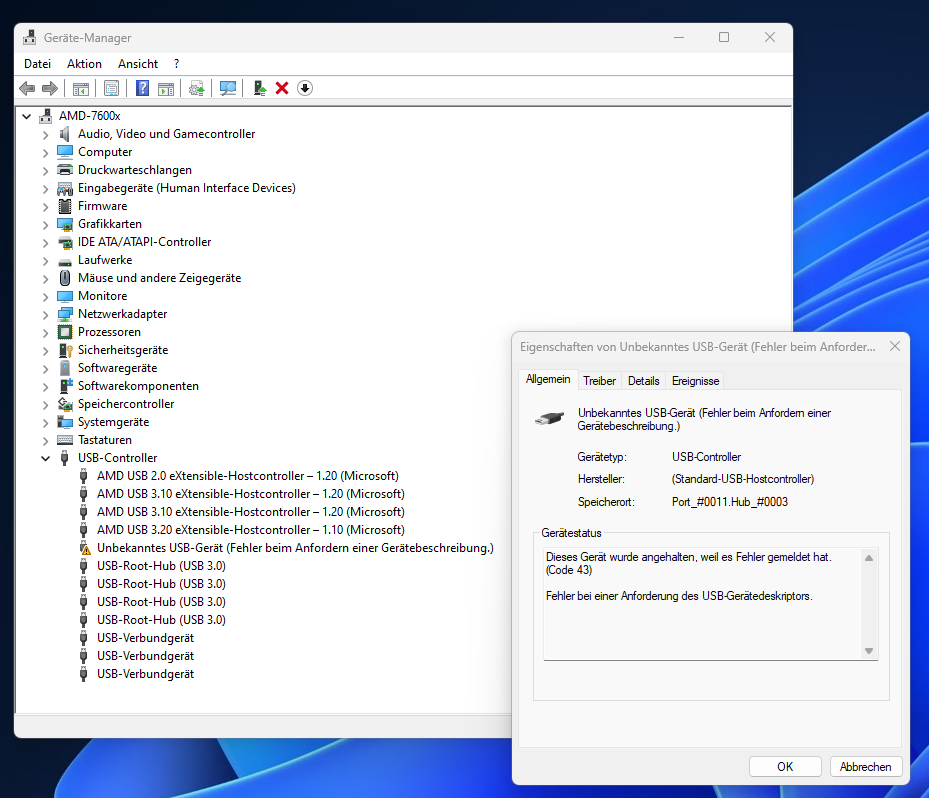Image resolution: width=929 pixels, height=798 pixels.
Task: Expand the Computer category
Action: tap(45, 152)
